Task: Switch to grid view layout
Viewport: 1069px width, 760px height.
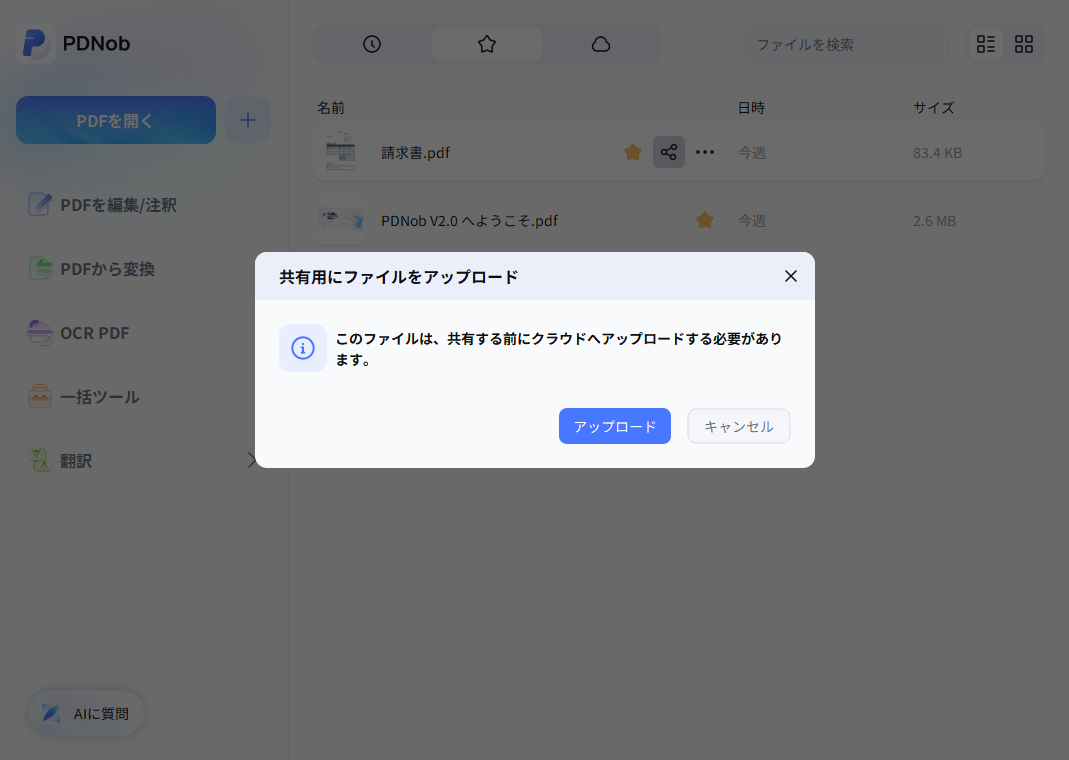Action: pyautogui.click(x=1024, y=44)
